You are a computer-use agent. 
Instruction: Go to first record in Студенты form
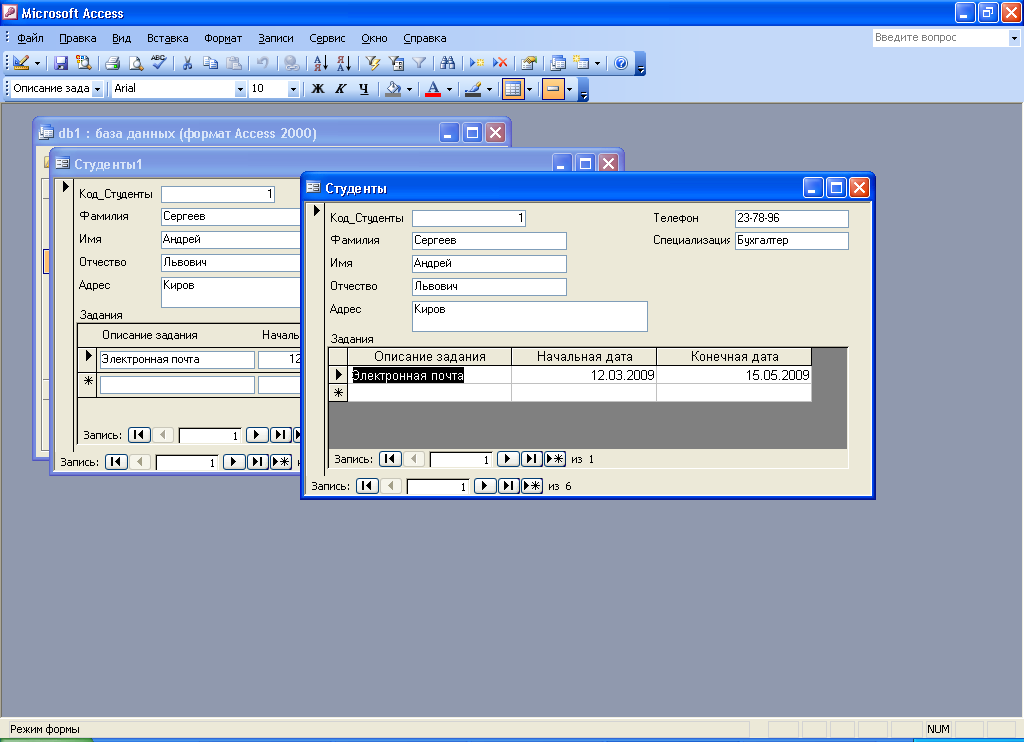[367, 486]
